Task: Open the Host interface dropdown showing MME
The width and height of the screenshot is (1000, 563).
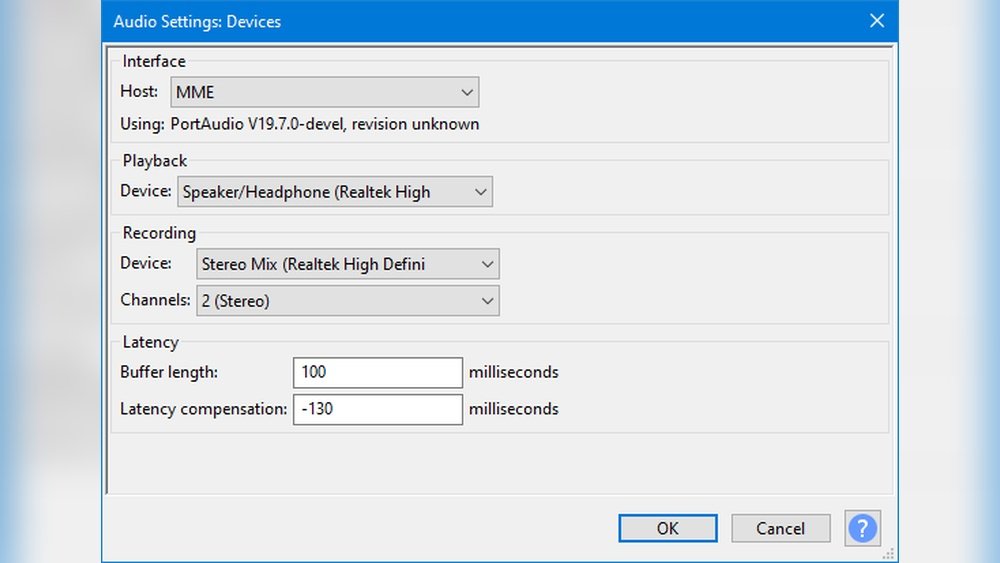Action: 325,92
